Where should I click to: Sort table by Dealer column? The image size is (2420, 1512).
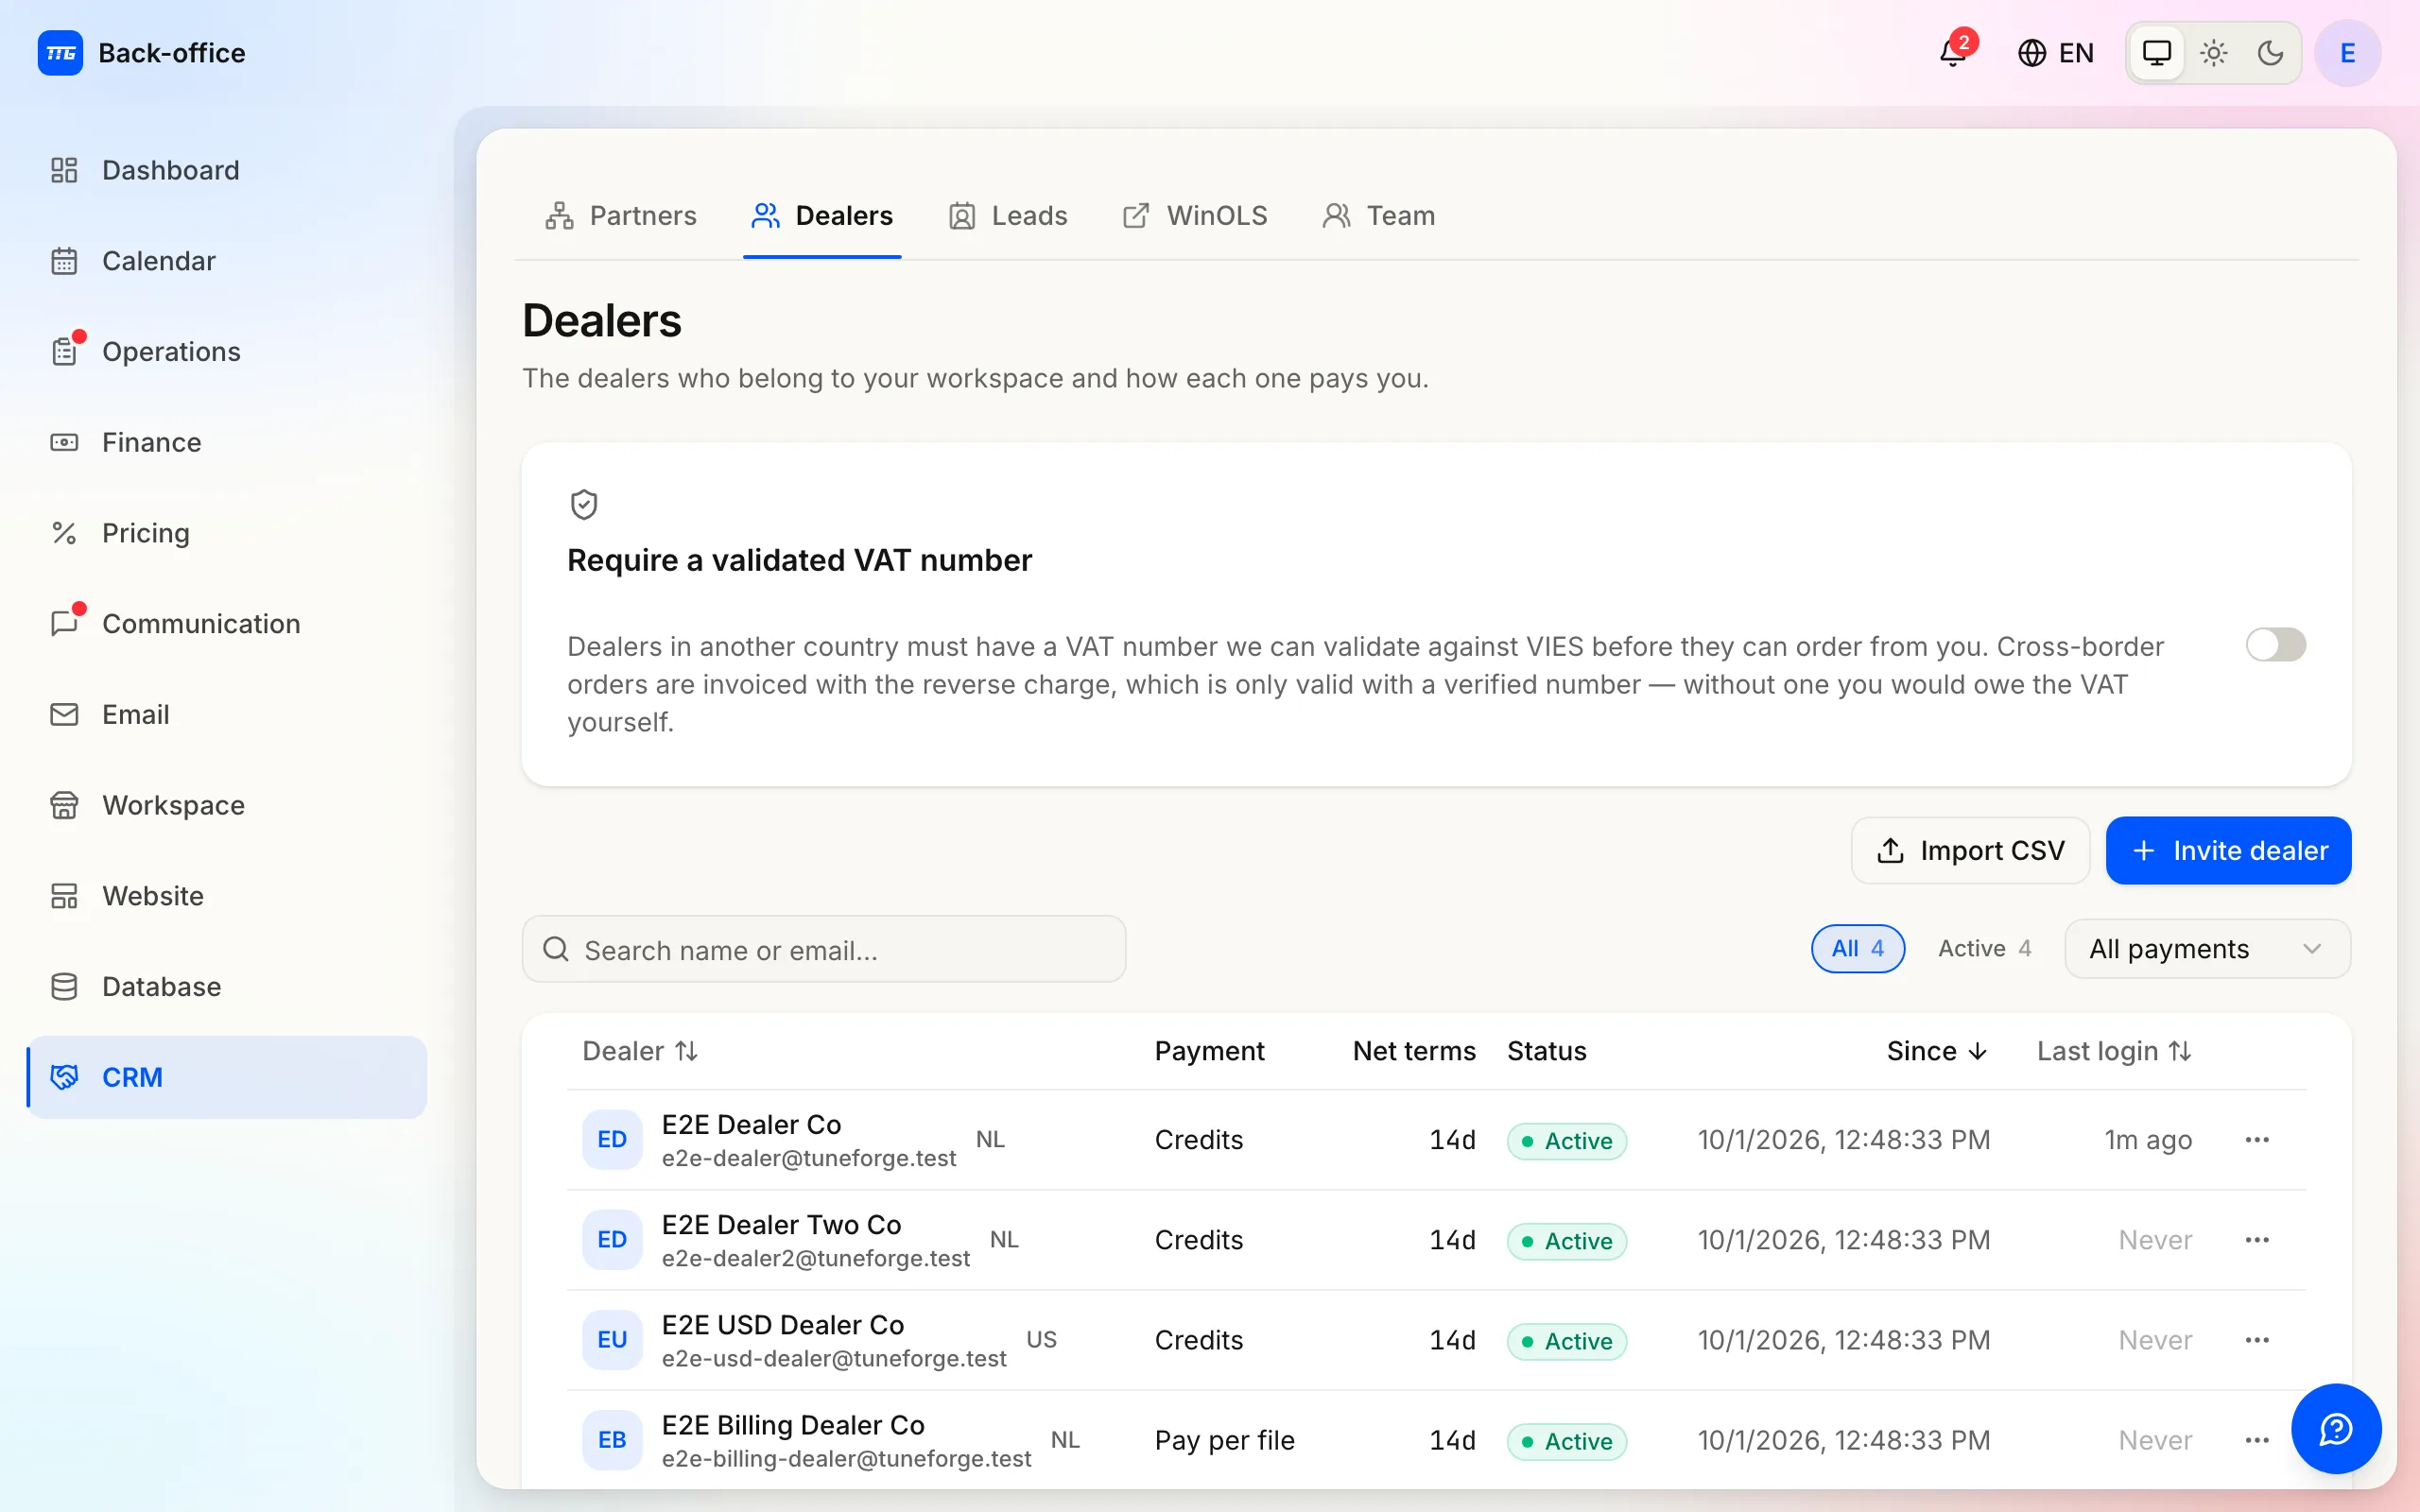640,1051
